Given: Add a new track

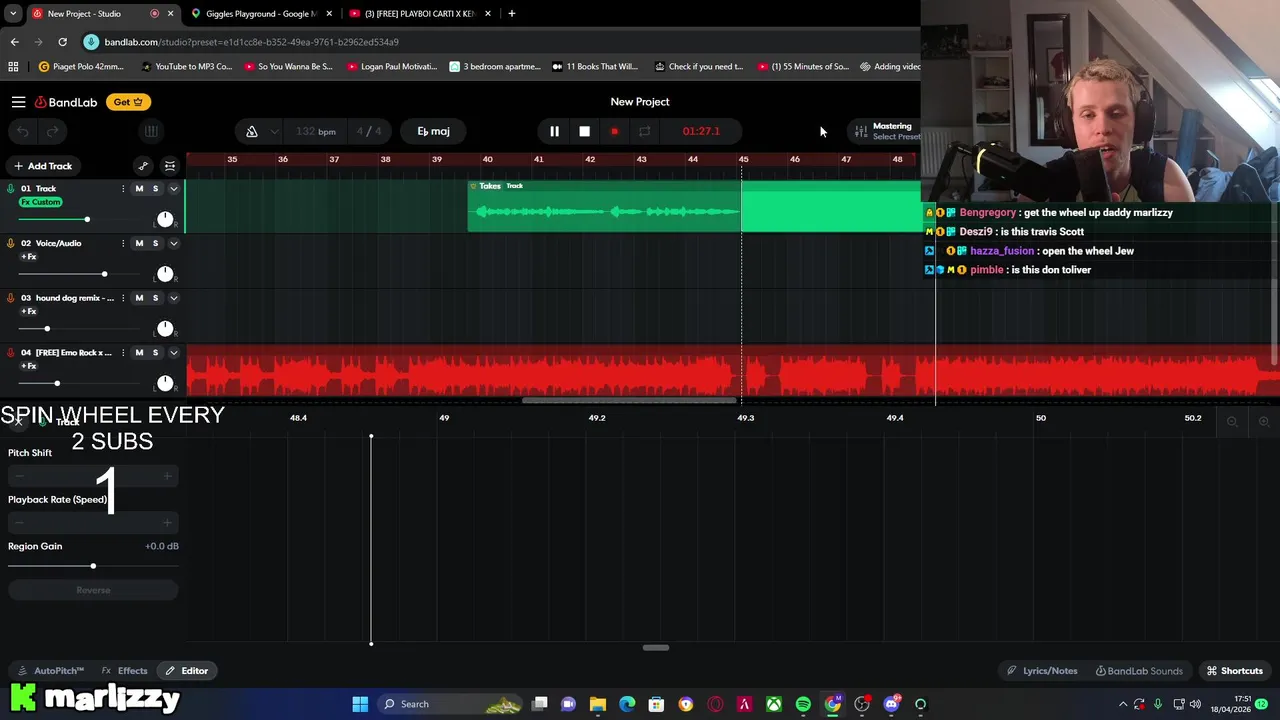Looking at the screenshot, I should tap(42, 166).
